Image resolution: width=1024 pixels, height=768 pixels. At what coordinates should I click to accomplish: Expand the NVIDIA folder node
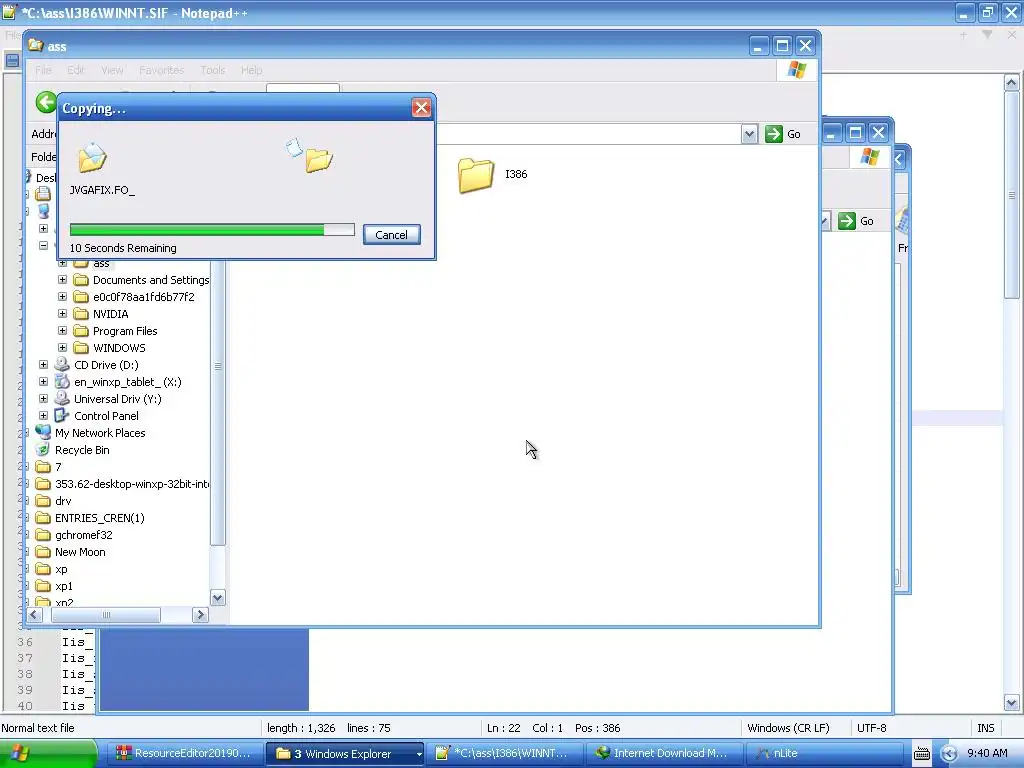63,313
